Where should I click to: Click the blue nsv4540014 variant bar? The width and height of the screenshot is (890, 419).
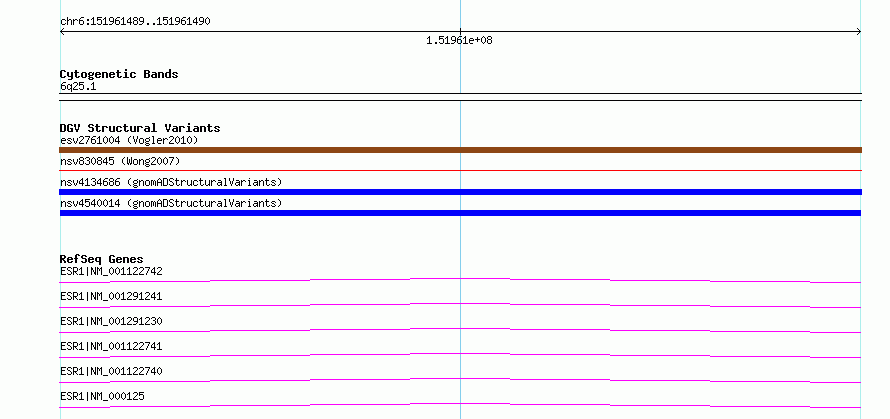[x=460, y=213]
